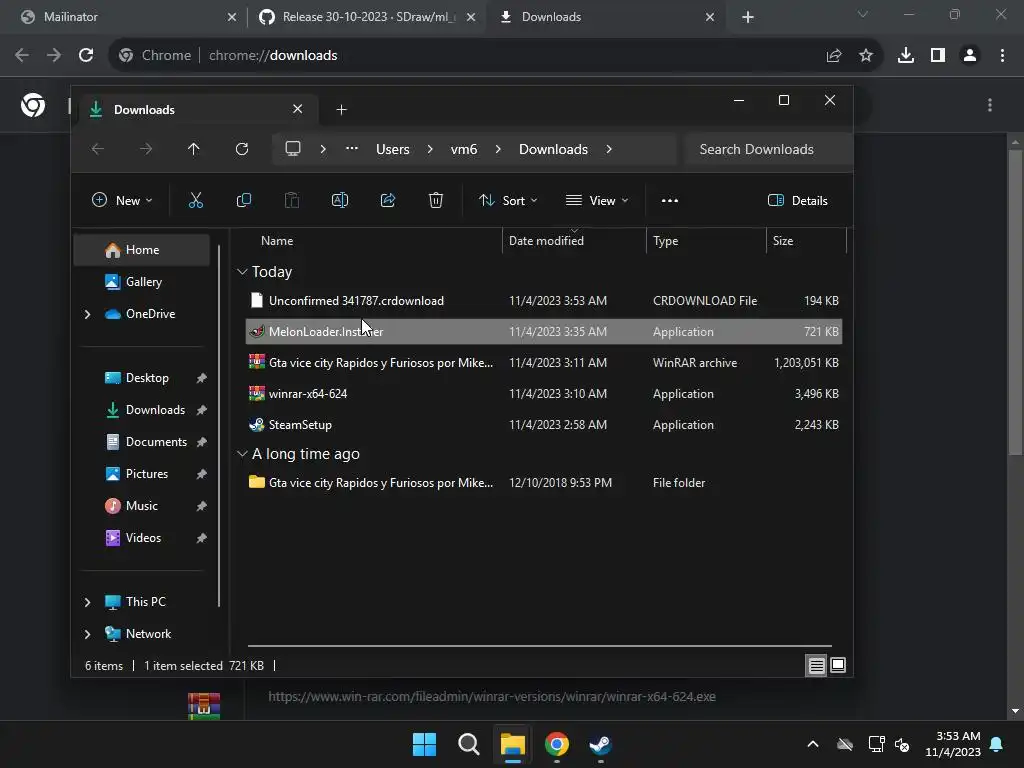Expand This PC in navigation pane
The image size is (1024, 768).
[x=88, y=602]
